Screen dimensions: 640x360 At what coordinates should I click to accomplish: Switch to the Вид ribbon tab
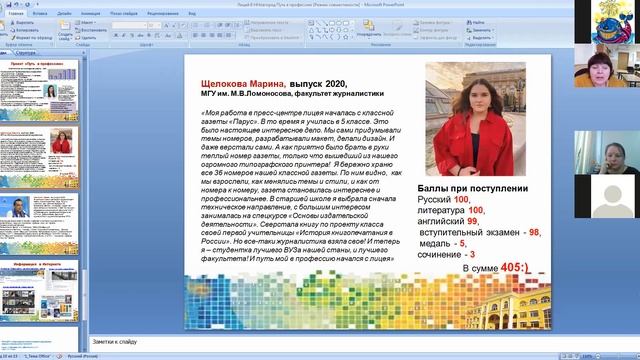192,13
